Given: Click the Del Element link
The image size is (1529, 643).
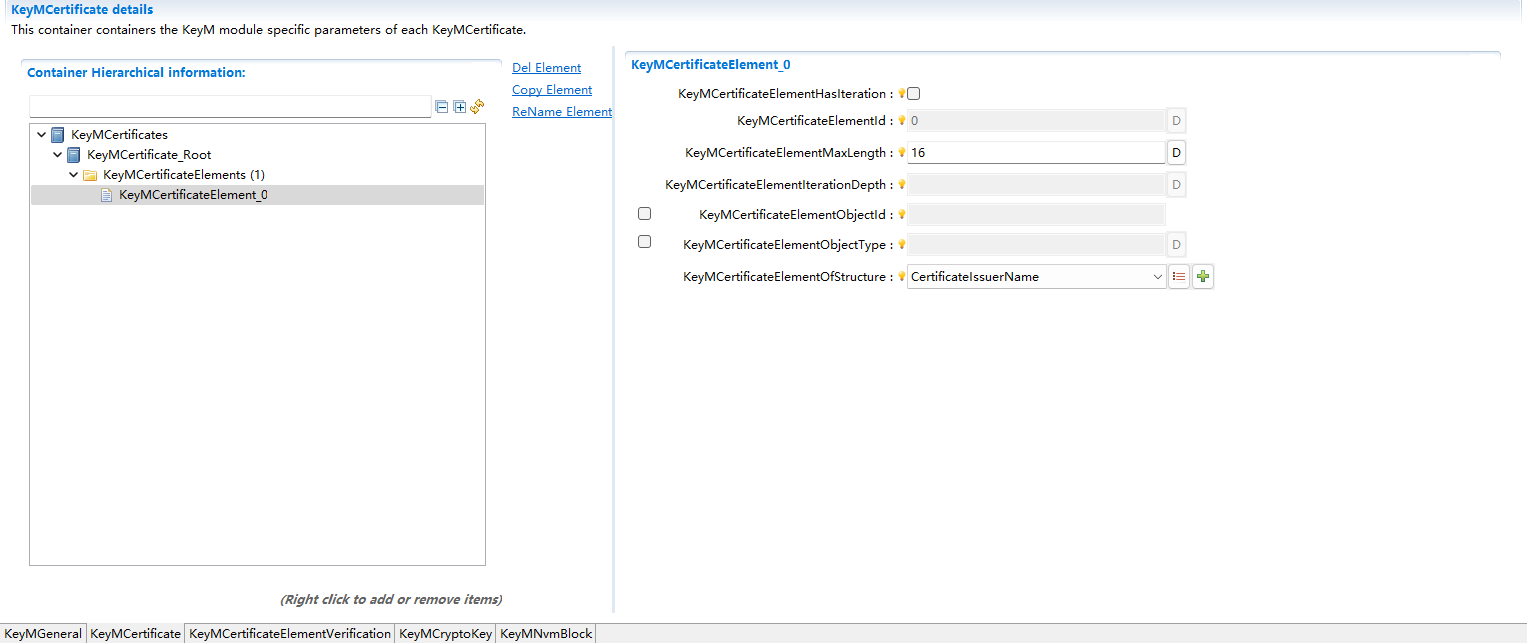Looking at the screenshot, I should point(546,67).
